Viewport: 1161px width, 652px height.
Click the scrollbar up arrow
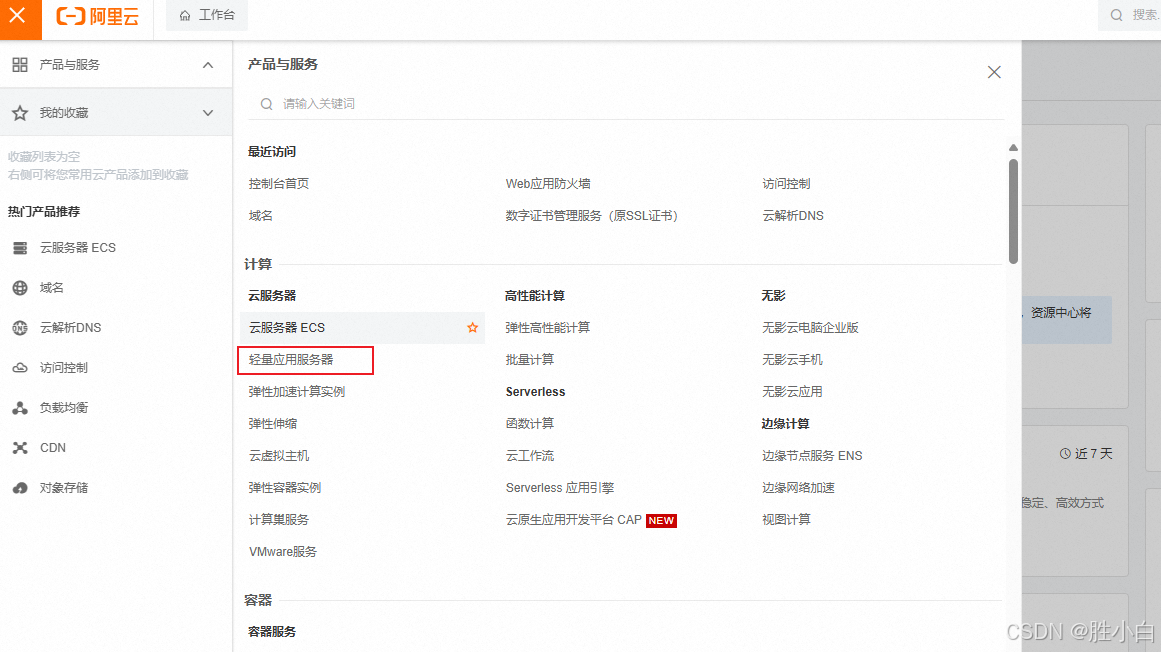point(1013,148)
